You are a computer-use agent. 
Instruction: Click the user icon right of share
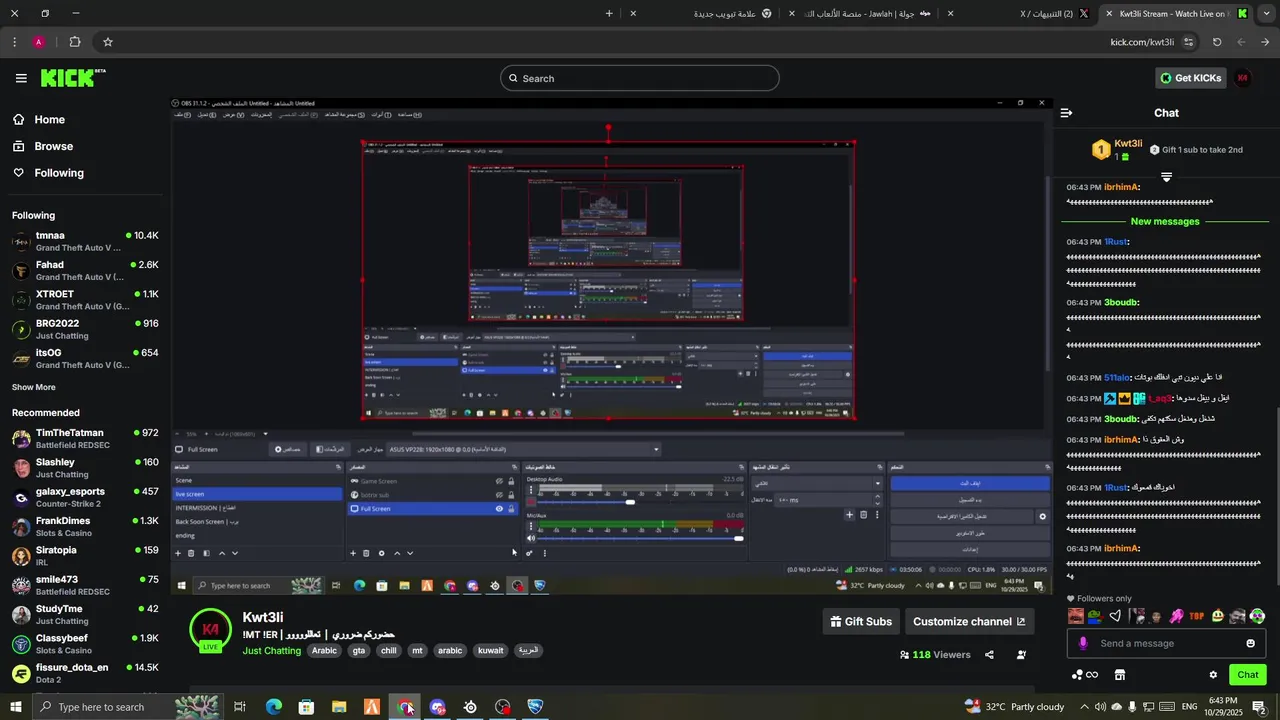(x=1021, y=655)
